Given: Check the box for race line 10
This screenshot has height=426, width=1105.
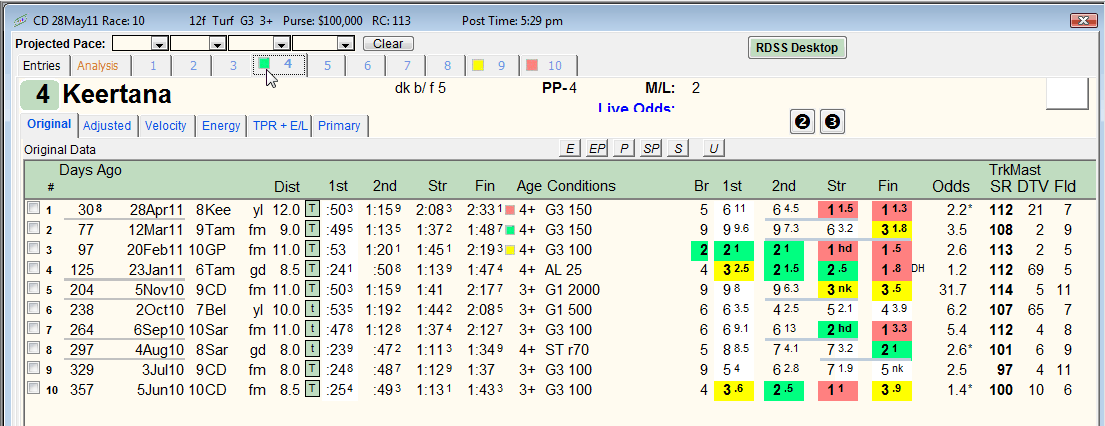Looking at the screenshot, I should [x=32, y=389].
